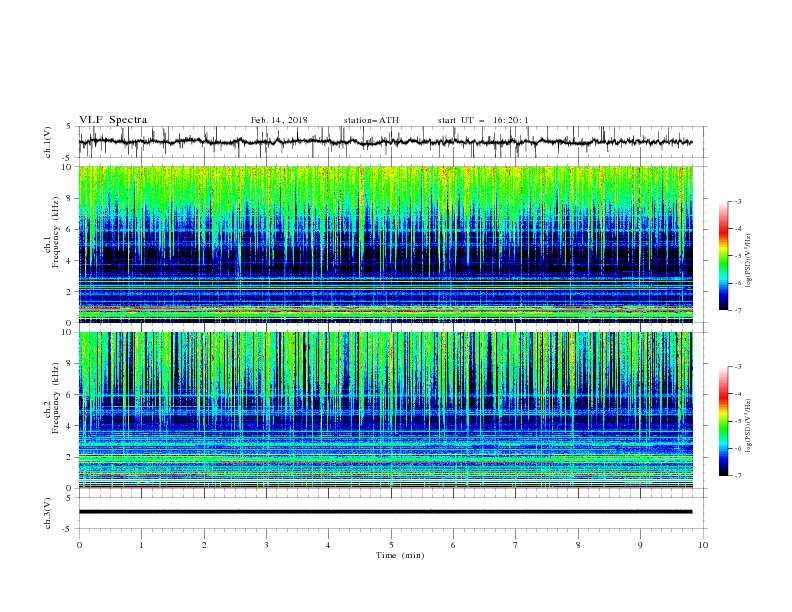Click the color bar beside the ch.2 spectrogram

(723, 421)
